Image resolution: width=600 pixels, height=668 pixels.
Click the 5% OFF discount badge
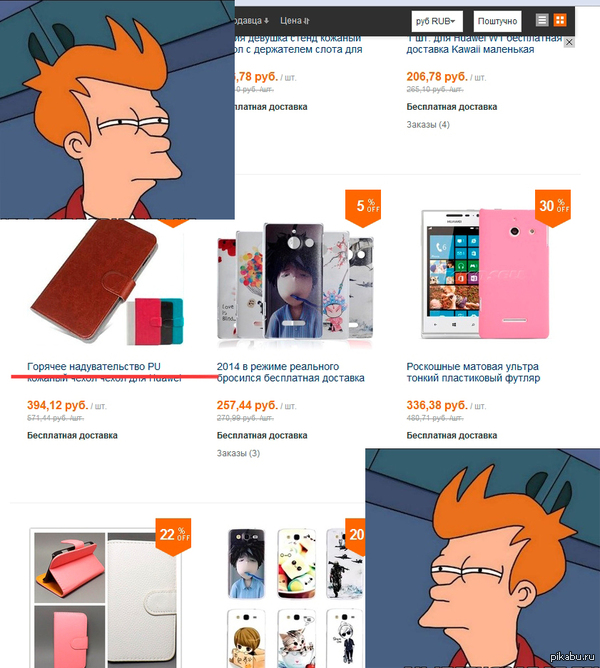363,208
